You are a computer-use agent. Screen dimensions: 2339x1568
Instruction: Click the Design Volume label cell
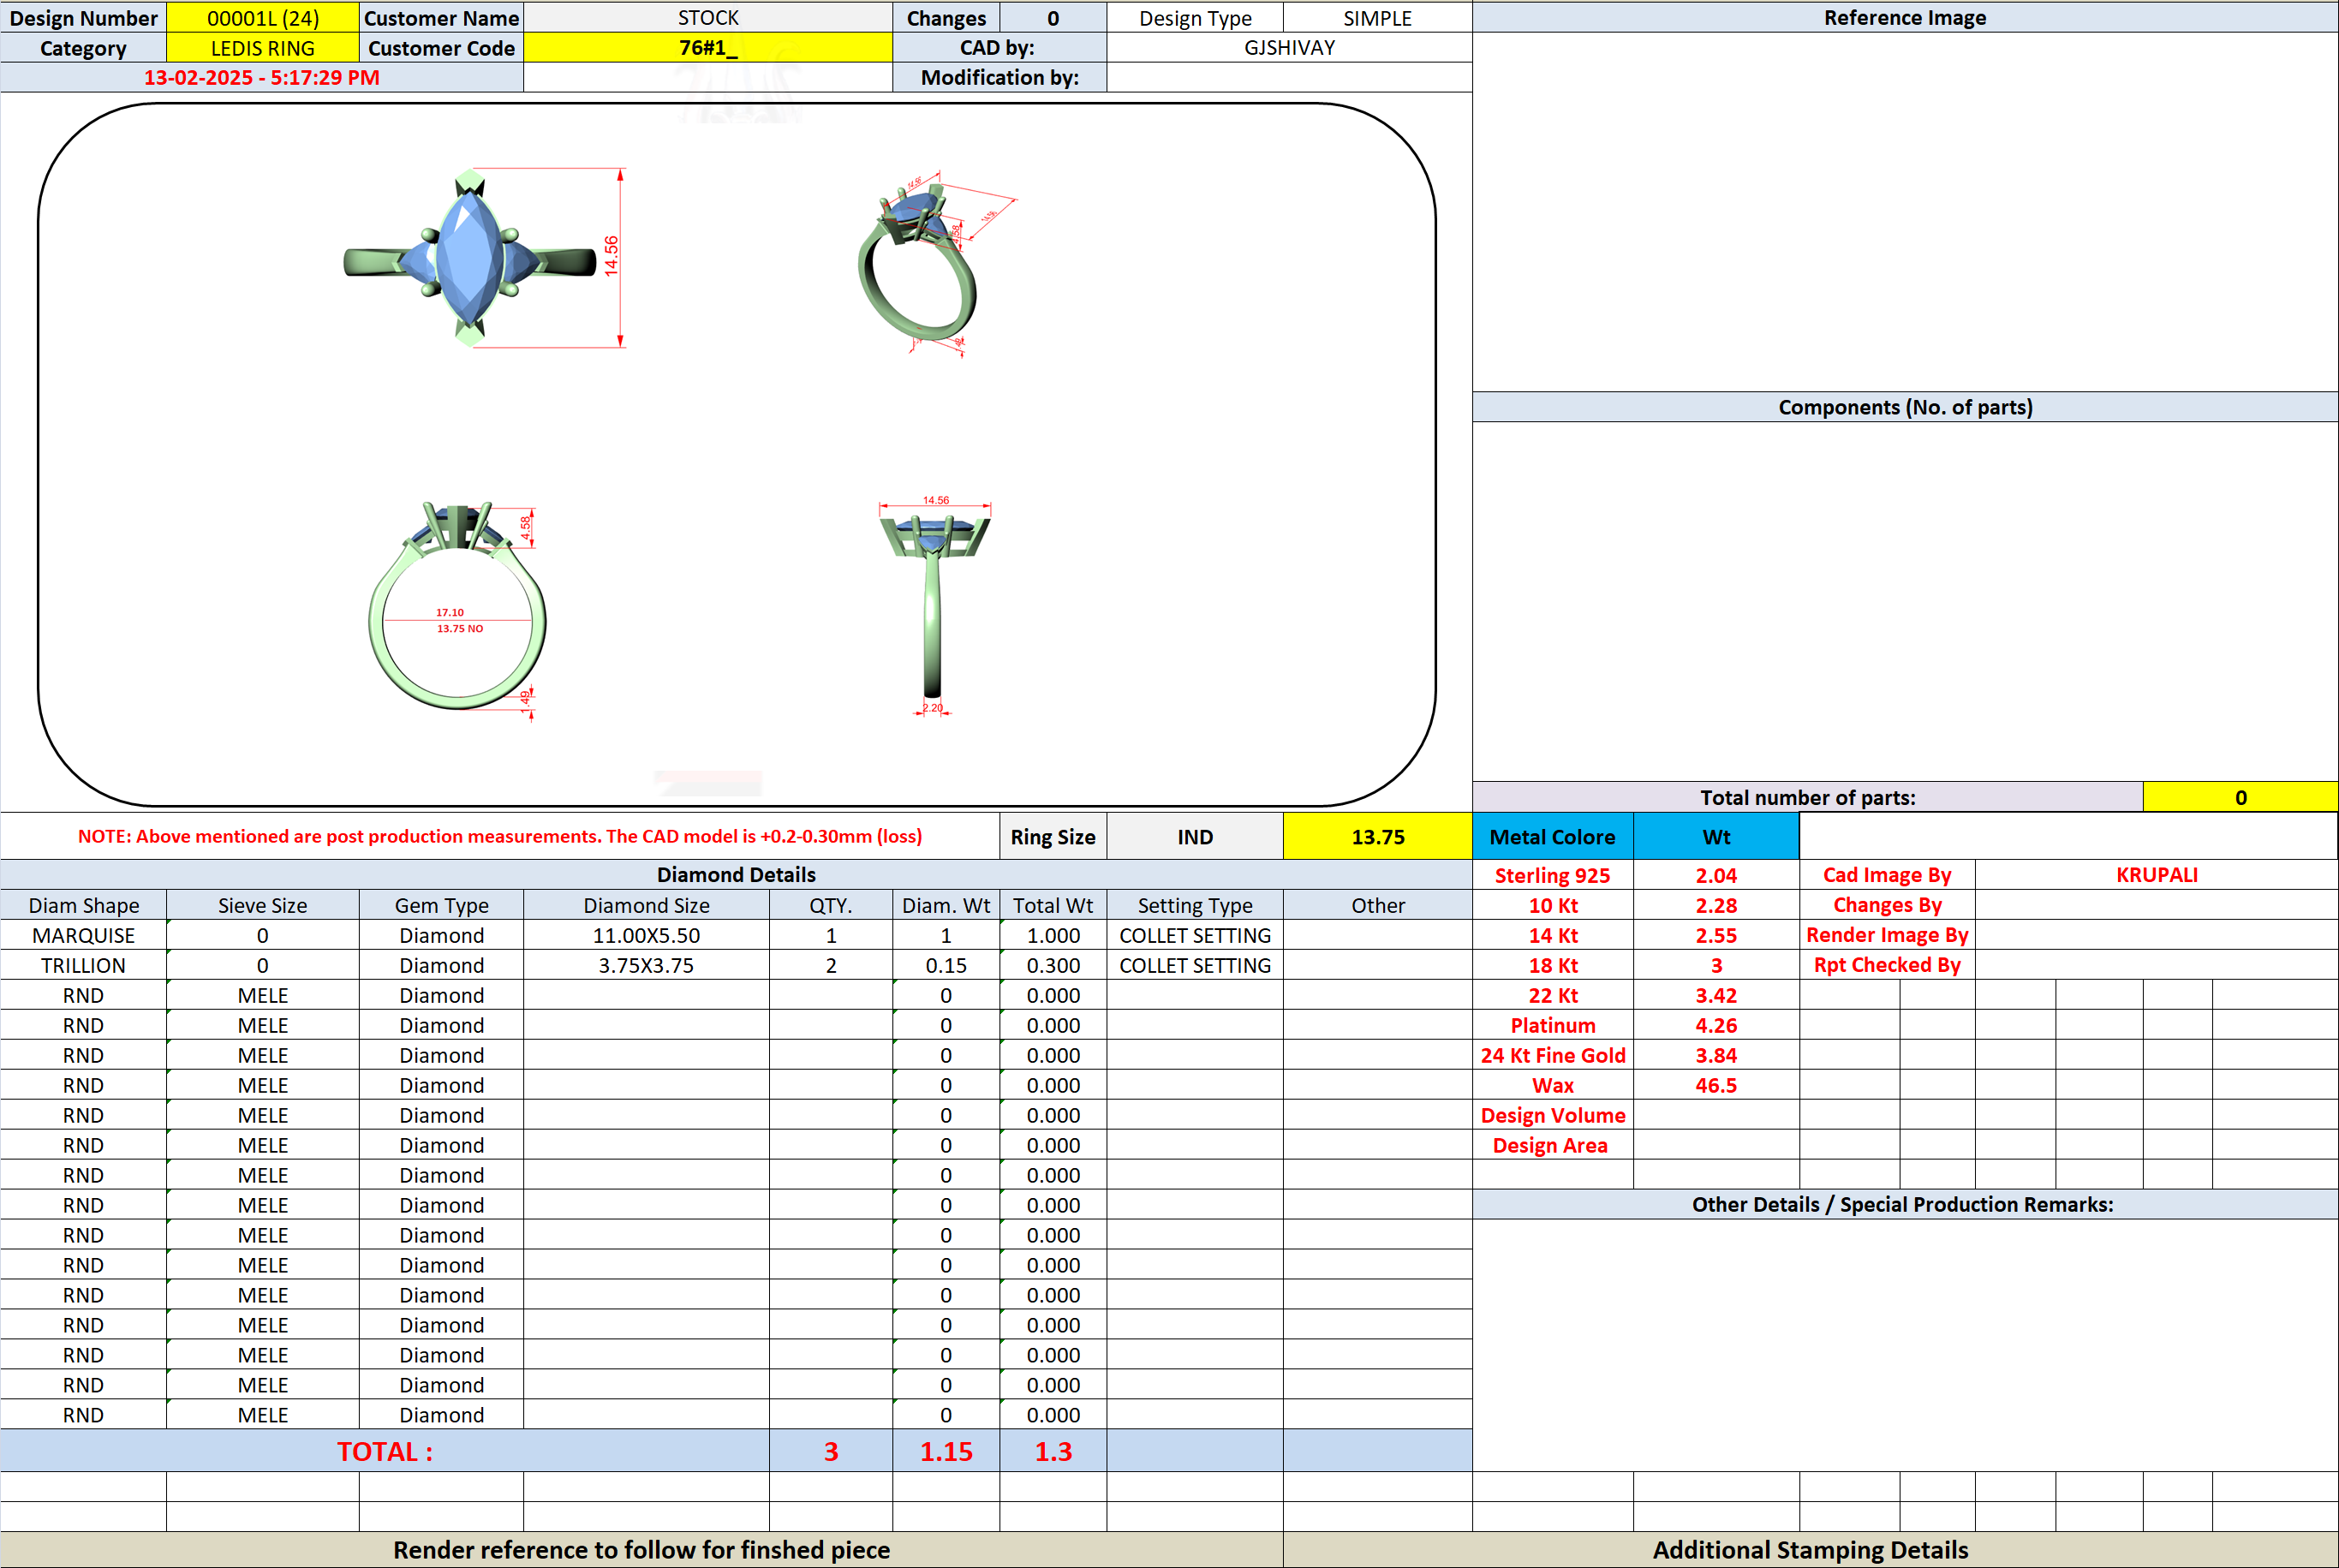(1552, 1115)
